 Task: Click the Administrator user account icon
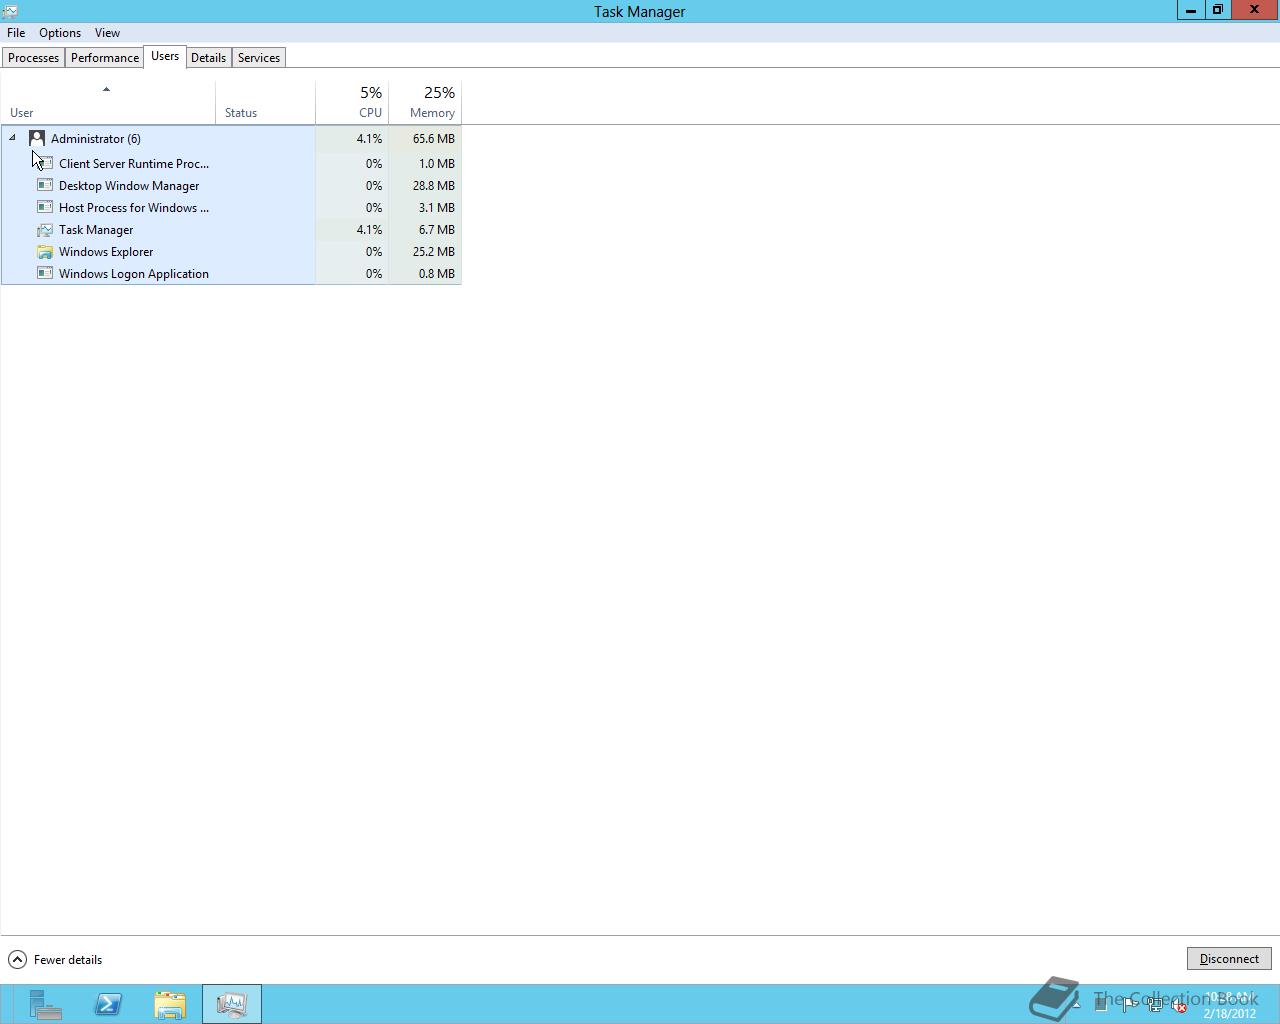pyautogui.click(x=37, y=138)
